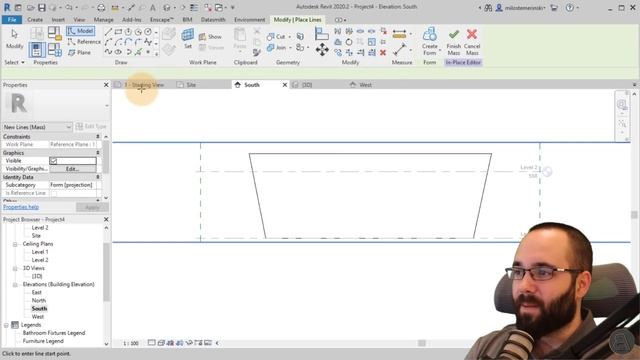This screenshot has width=640, height=360.
Task: Collapse the Identity Data section
Action: [98, 177]
